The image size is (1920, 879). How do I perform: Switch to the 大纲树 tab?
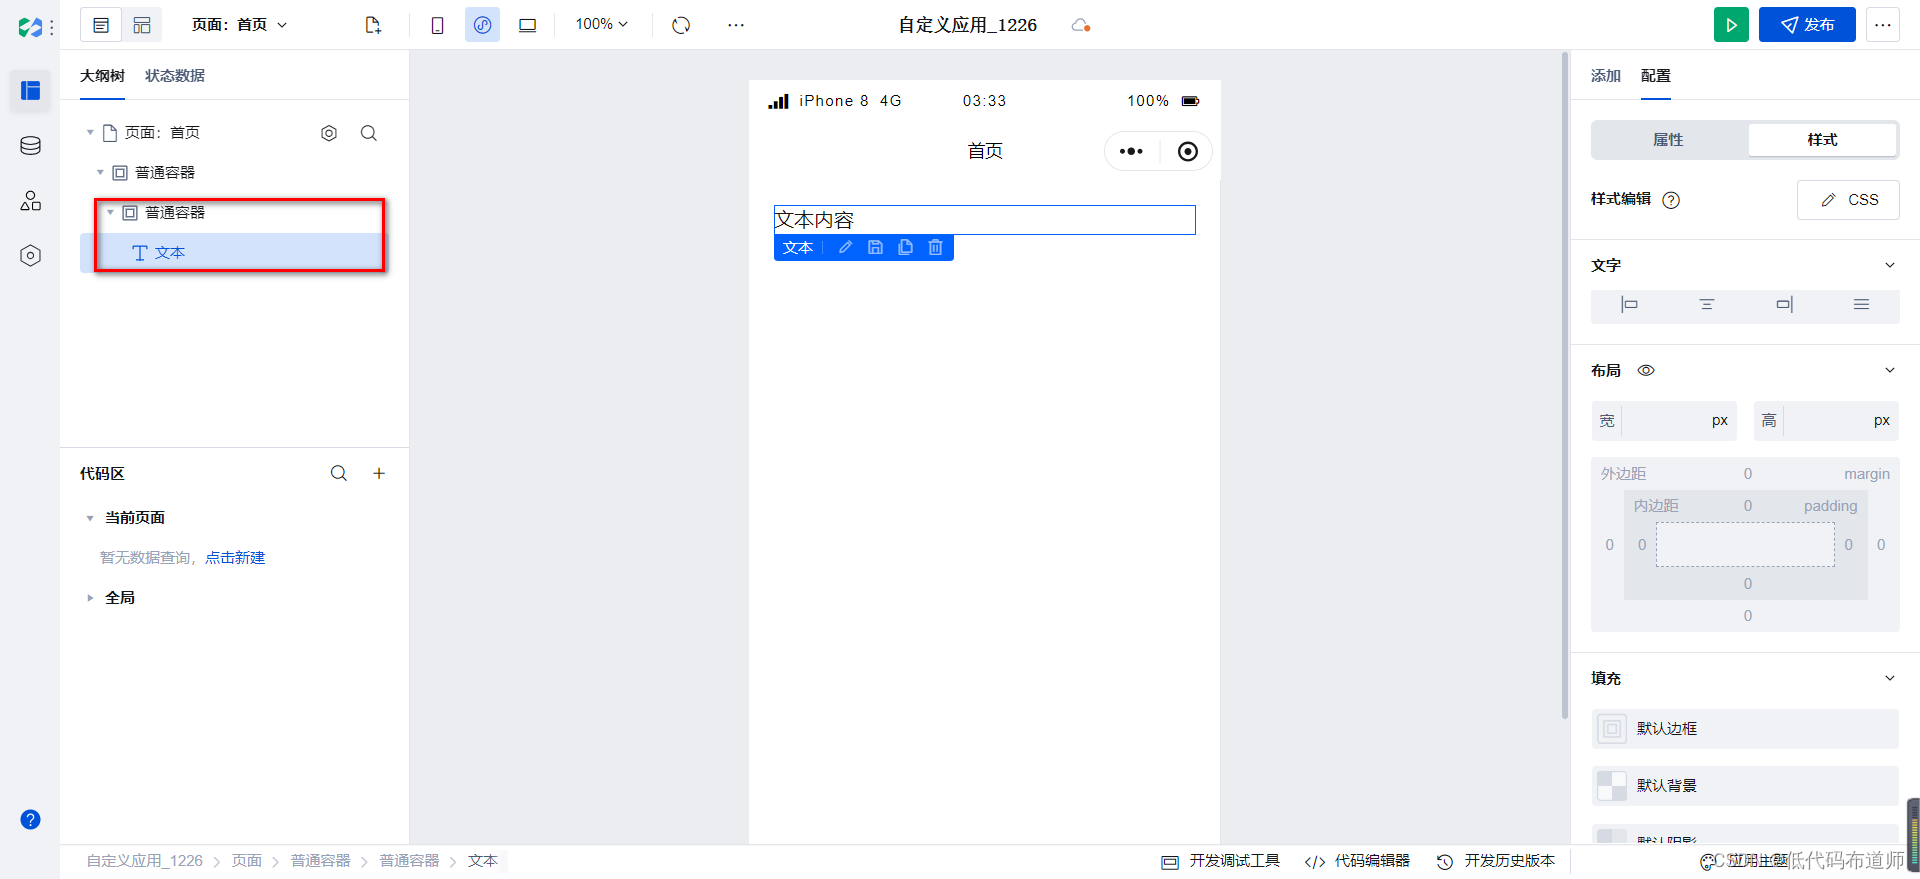click(102, 76)
